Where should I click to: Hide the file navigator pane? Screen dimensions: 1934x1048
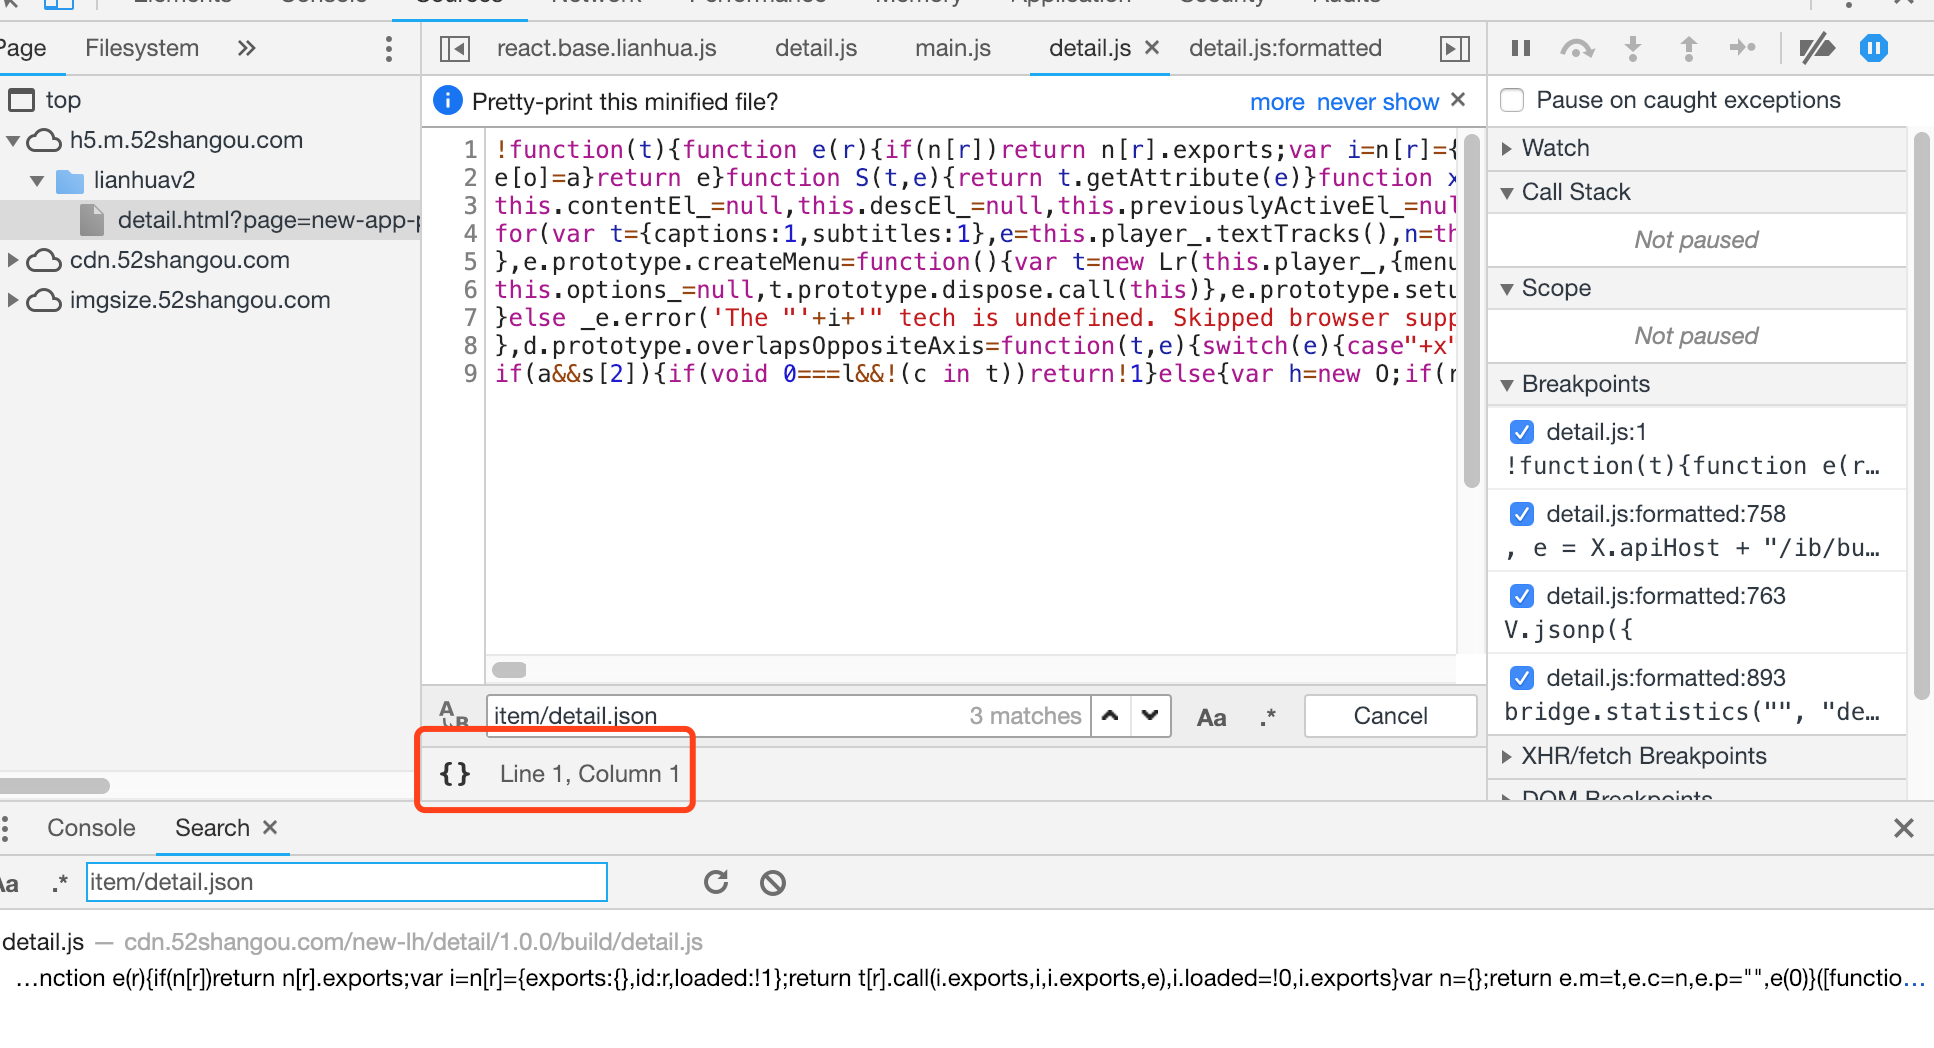(x=455, y=48)
